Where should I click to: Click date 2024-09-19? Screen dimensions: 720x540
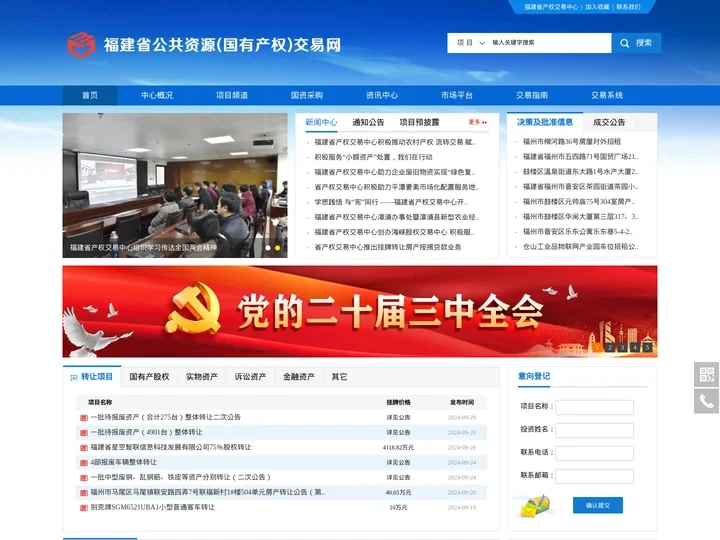462,508
